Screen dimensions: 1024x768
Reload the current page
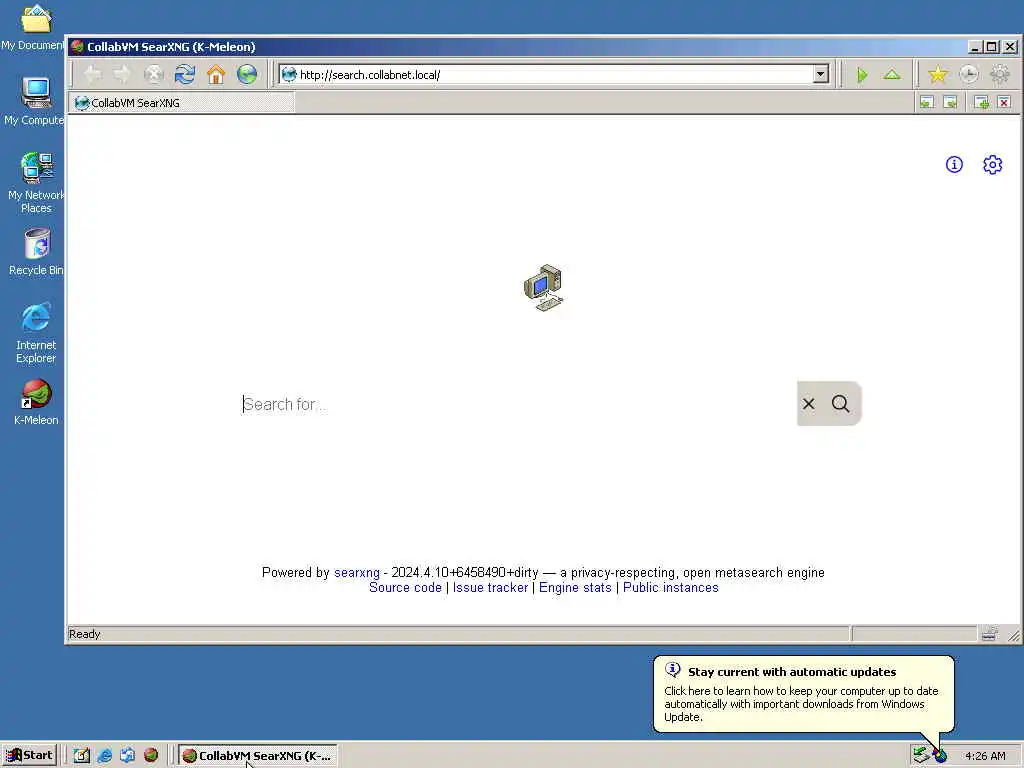[x=185, y=74]
